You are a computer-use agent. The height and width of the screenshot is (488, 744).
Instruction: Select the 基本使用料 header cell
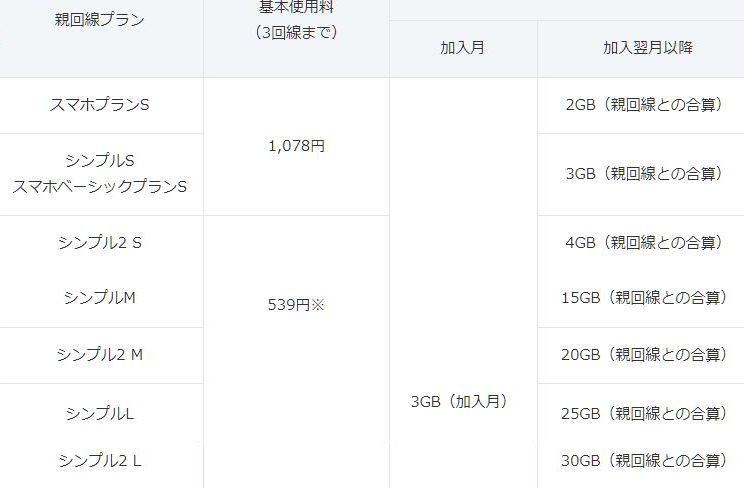coord(296,20)
